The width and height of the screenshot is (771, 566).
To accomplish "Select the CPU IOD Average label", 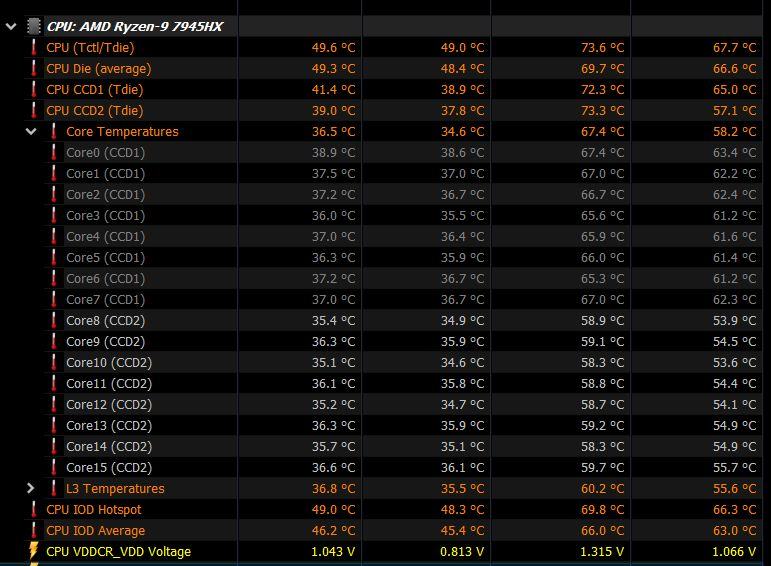I will click(95, 531).
